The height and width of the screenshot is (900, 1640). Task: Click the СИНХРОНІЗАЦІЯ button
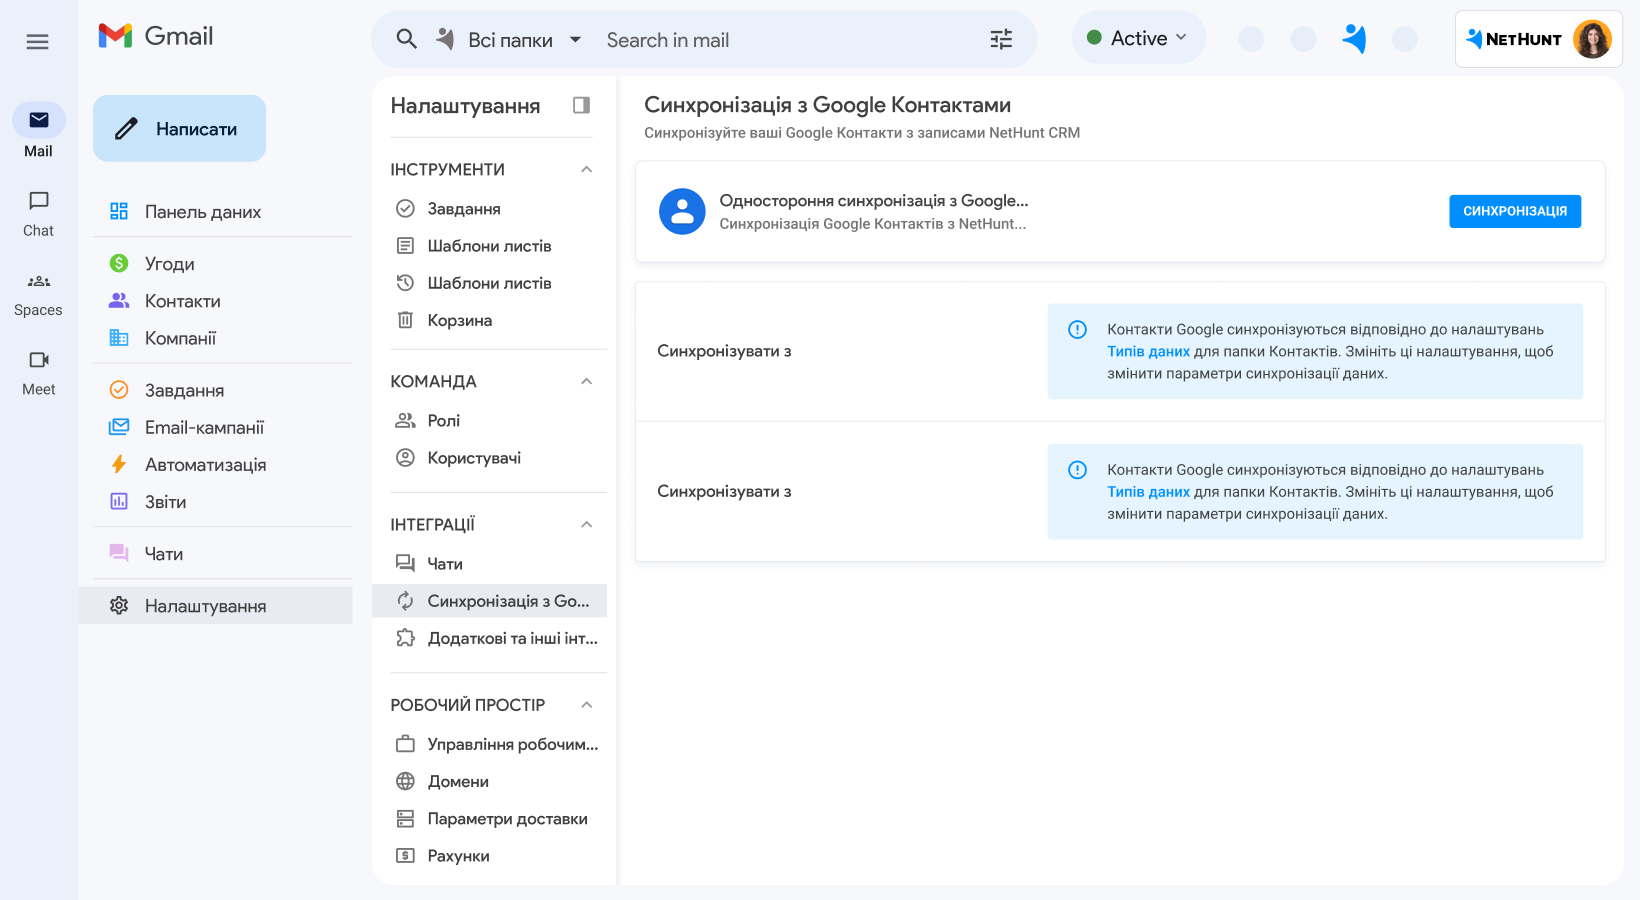tap(1515, 211)
